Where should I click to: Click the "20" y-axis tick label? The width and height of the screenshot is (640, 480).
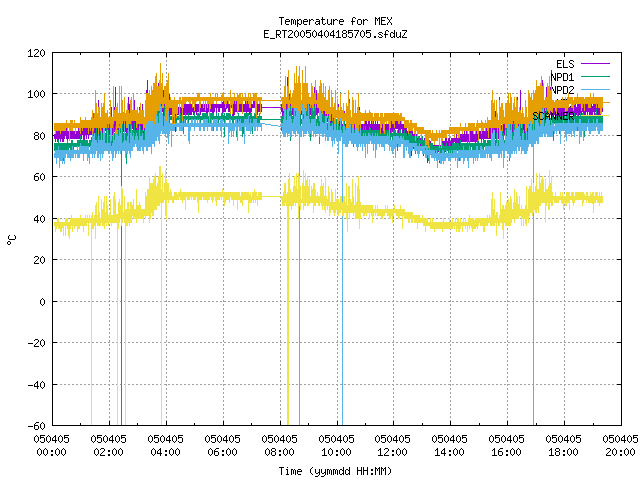pos(39,260)
